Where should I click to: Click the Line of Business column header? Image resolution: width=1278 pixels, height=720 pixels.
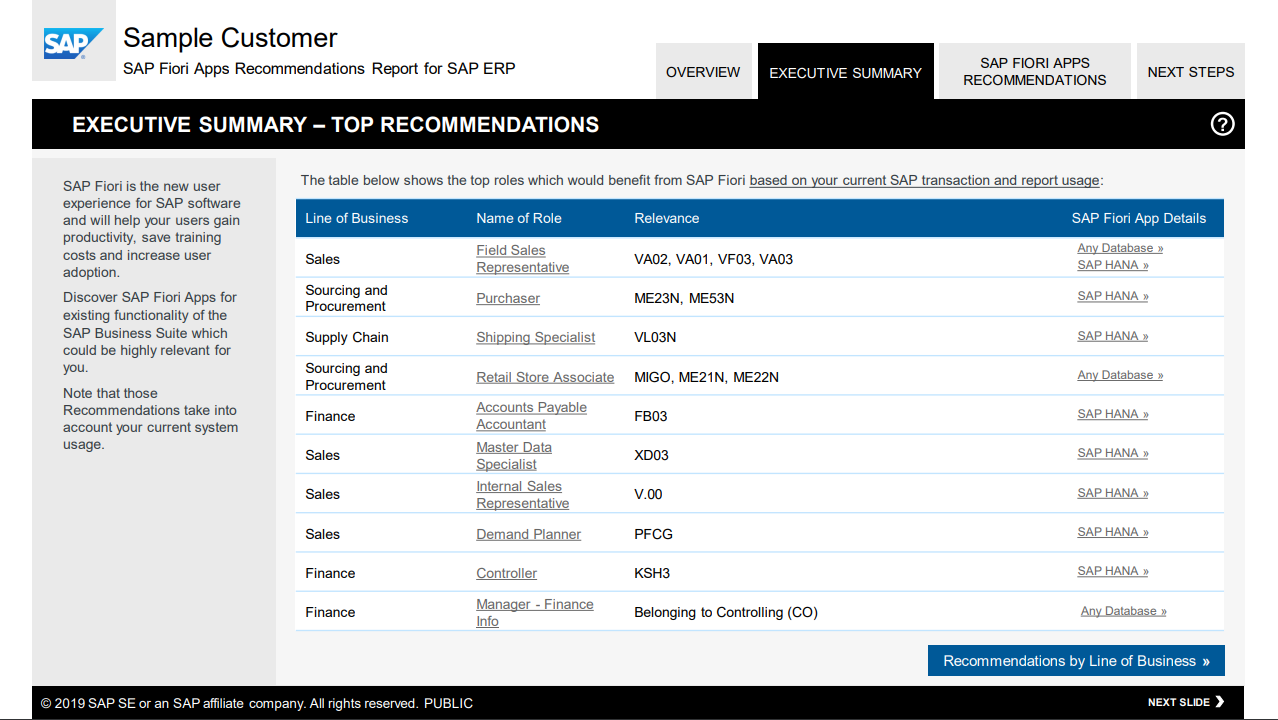(x=357, y=218)
